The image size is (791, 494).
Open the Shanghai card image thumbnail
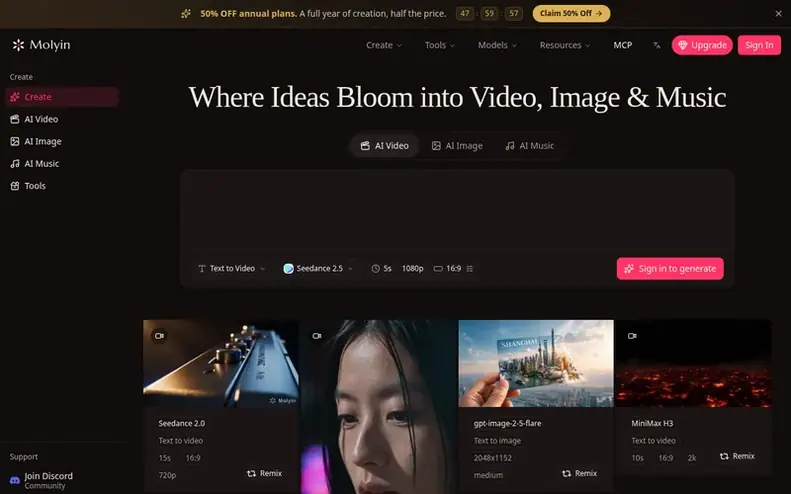click(x=536, y=363)
